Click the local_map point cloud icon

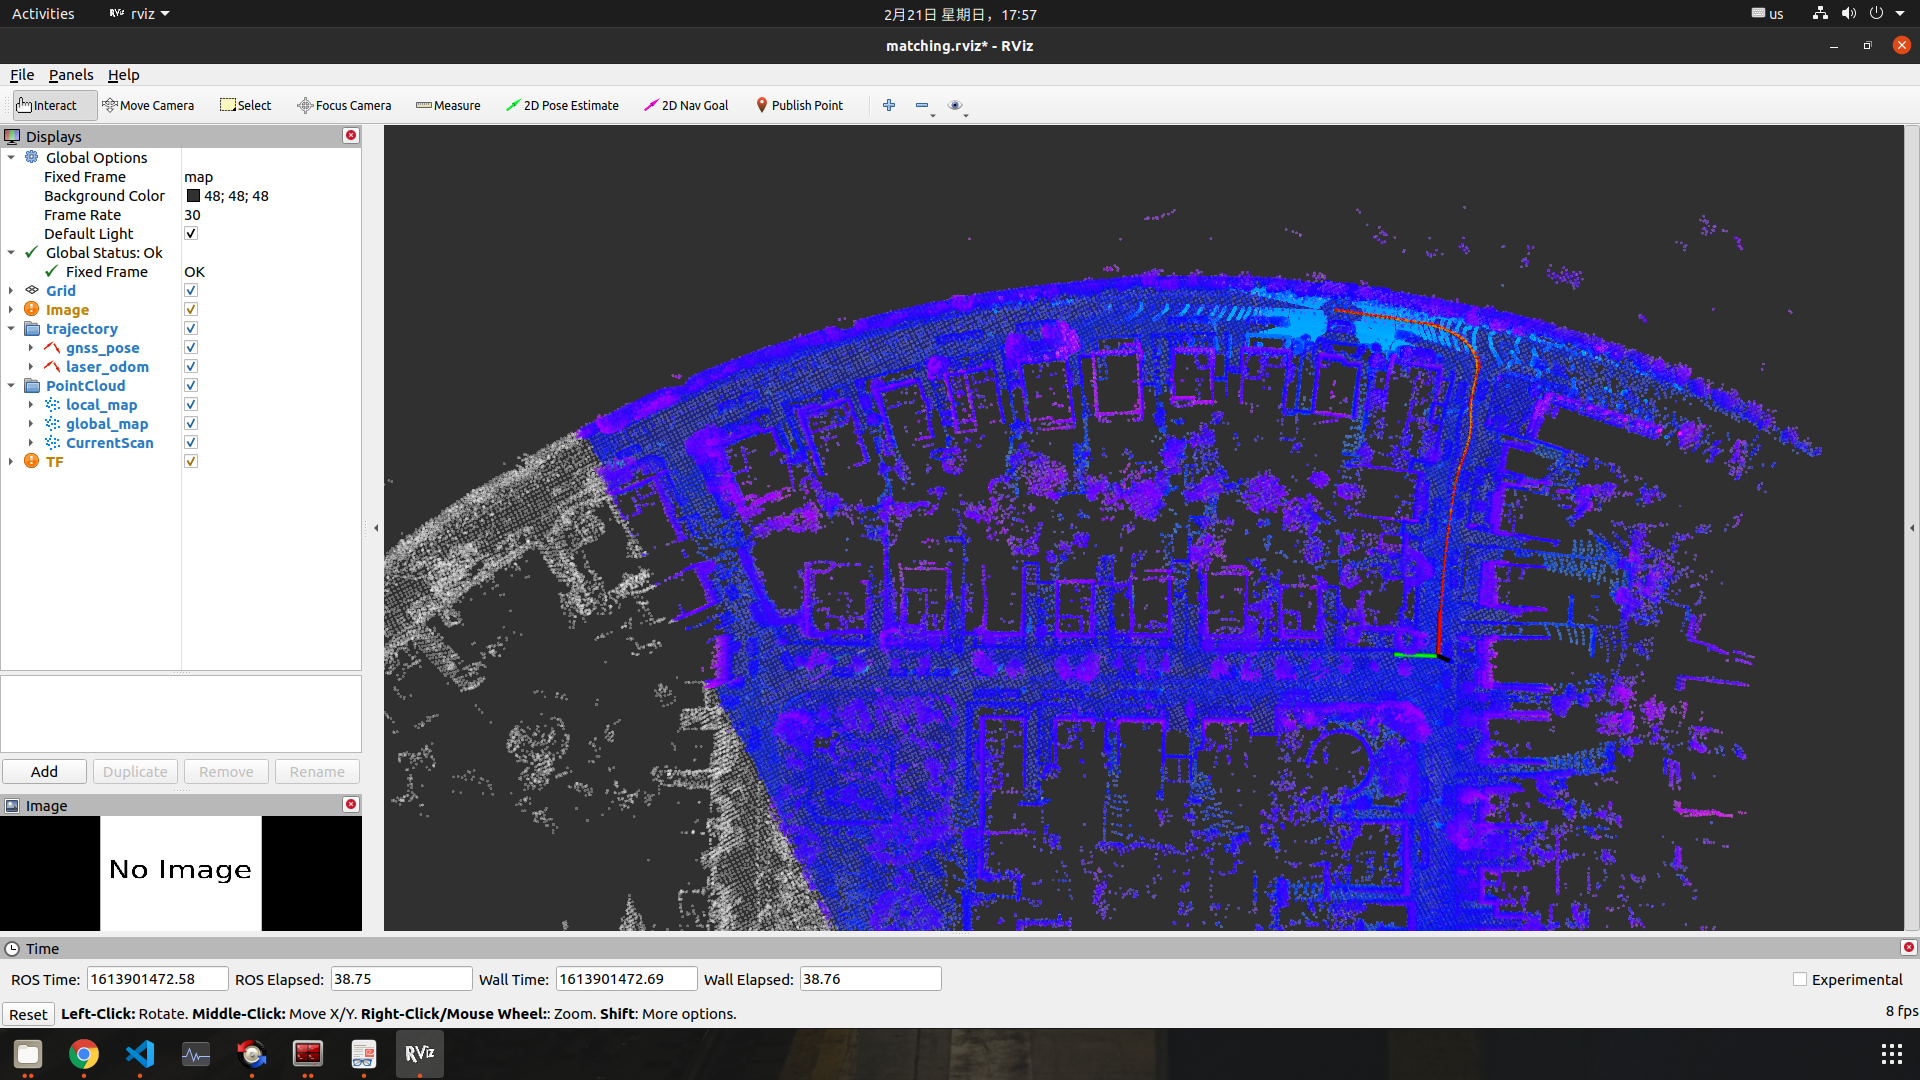[52, 404]
